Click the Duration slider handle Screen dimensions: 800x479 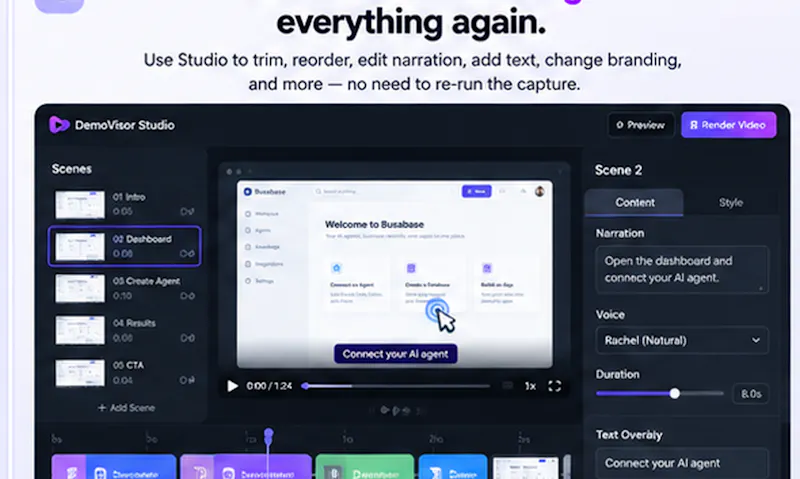click(x=674, y=393)
